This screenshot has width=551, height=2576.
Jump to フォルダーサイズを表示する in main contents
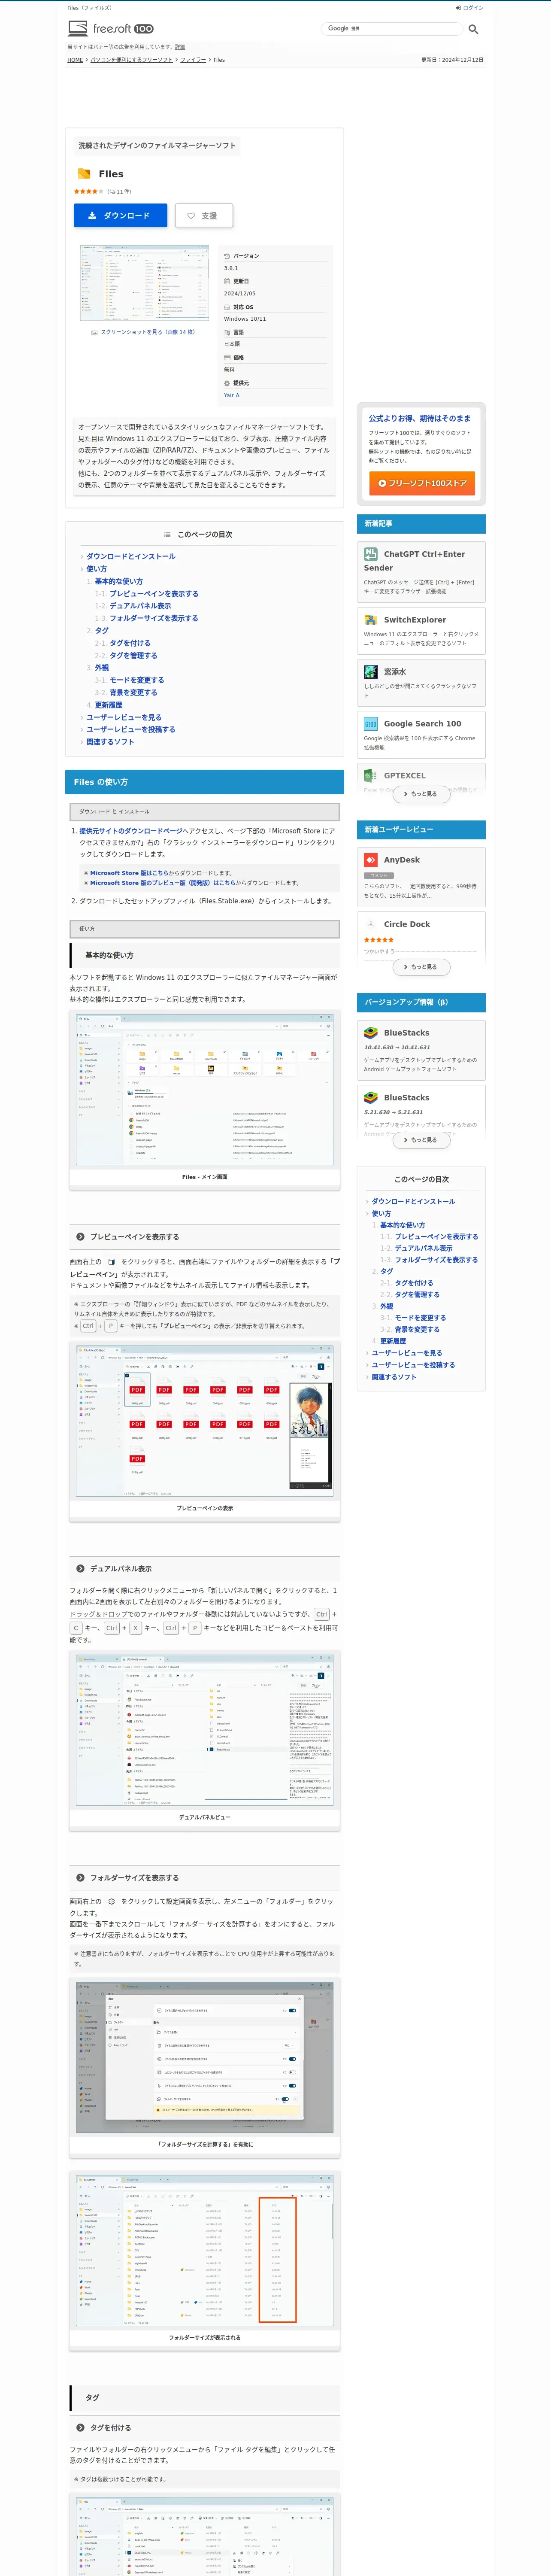tap(154, 618)
